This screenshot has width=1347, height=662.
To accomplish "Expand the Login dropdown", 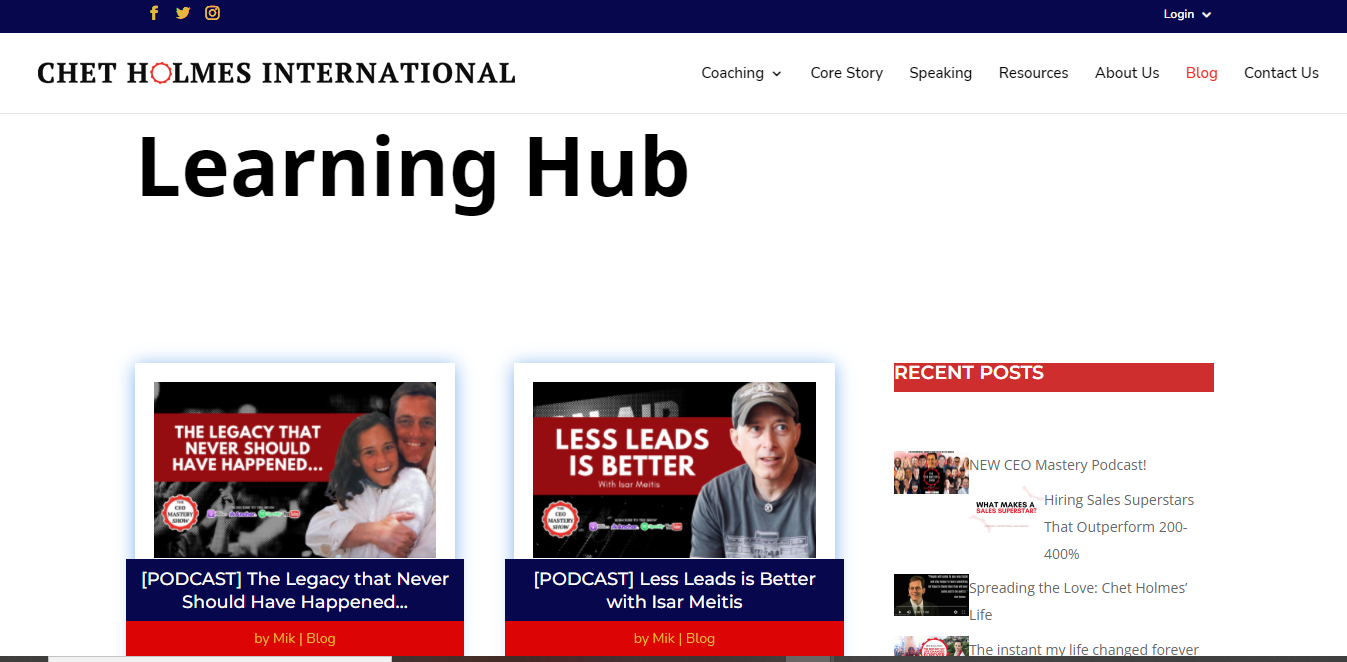I will (x=1187, y=14).
